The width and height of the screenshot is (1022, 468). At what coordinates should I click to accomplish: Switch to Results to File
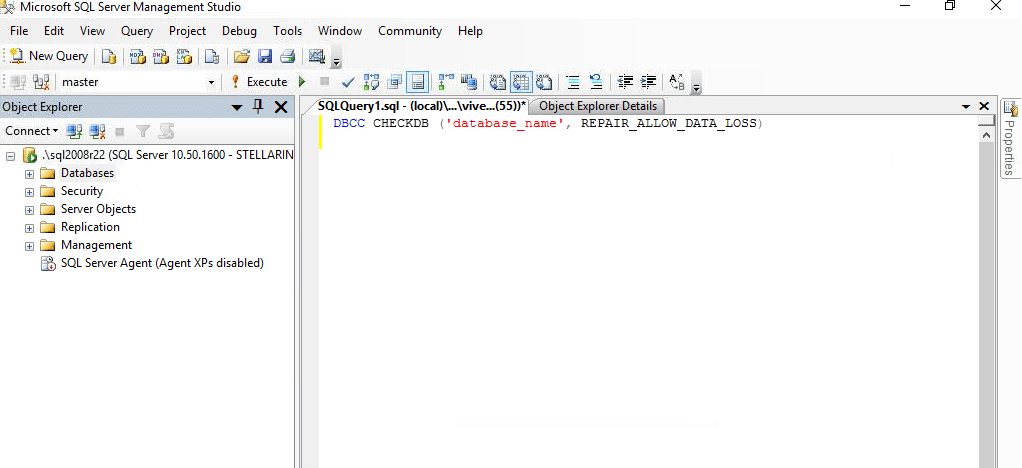[x=544, y=82]
